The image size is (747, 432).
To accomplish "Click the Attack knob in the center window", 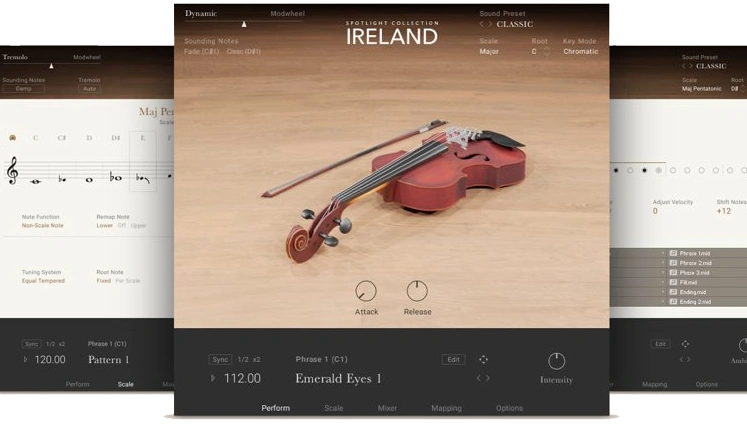I will (x=366, y=291).
